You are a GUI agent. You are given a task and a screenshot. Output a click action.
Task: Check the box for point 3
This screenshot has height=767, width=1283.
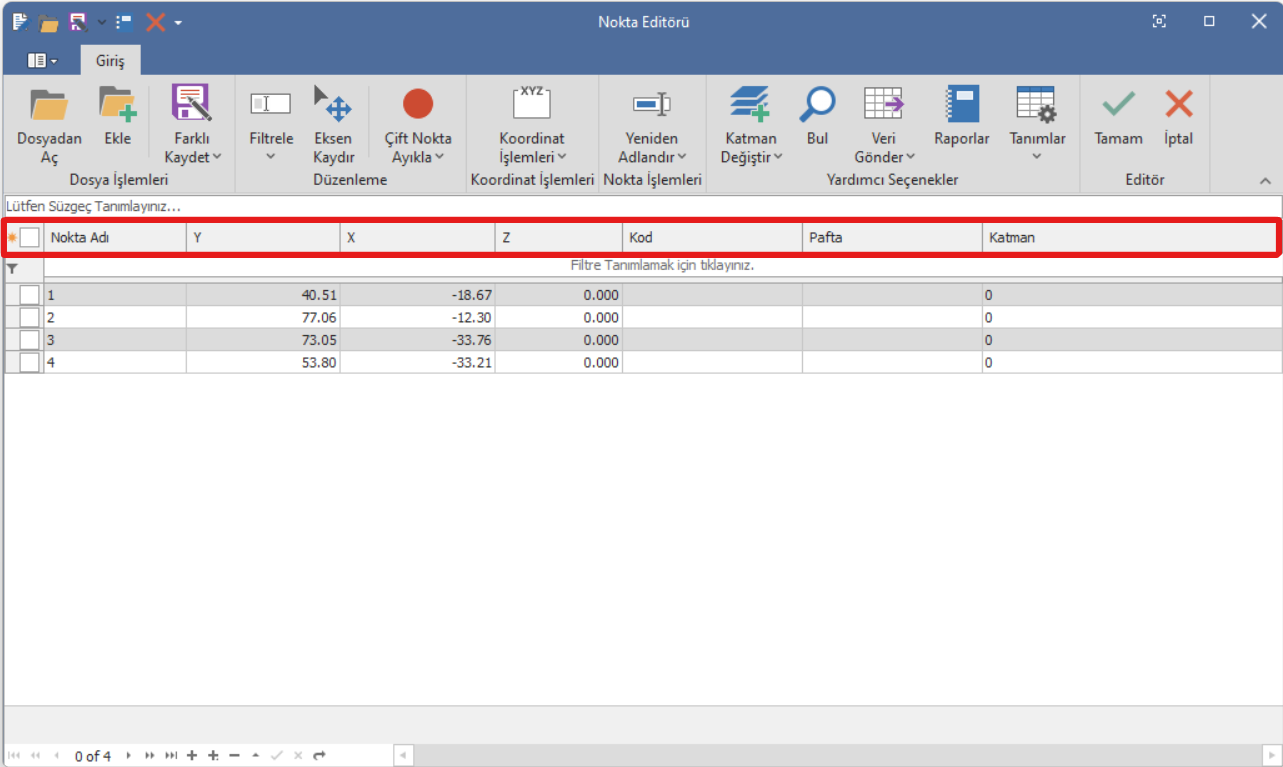[30, 339]
